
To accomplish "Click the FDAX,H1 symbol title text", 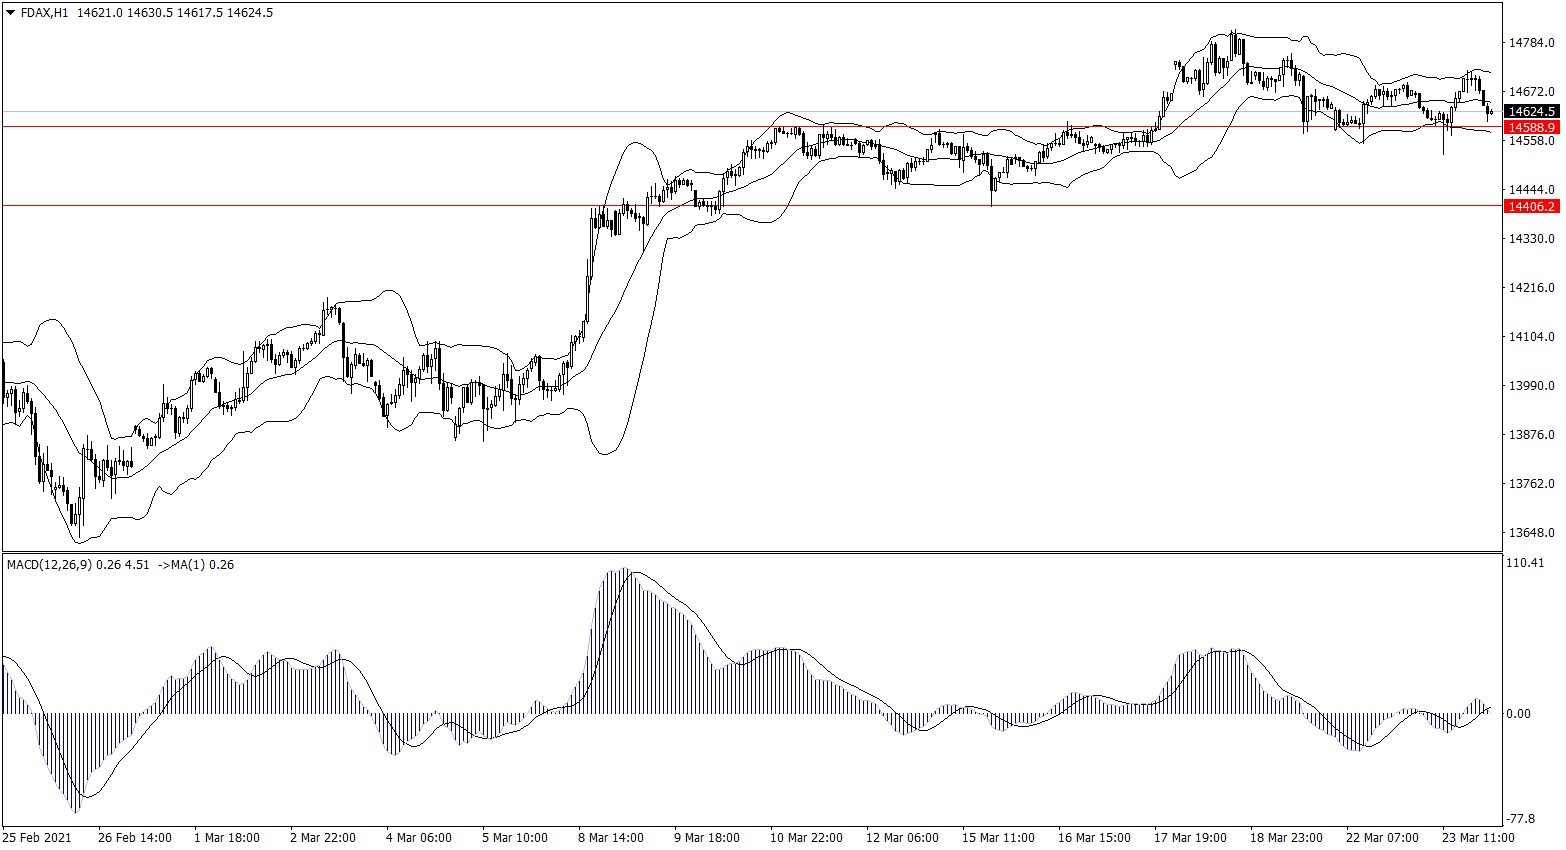I will (x=44, y=13).
